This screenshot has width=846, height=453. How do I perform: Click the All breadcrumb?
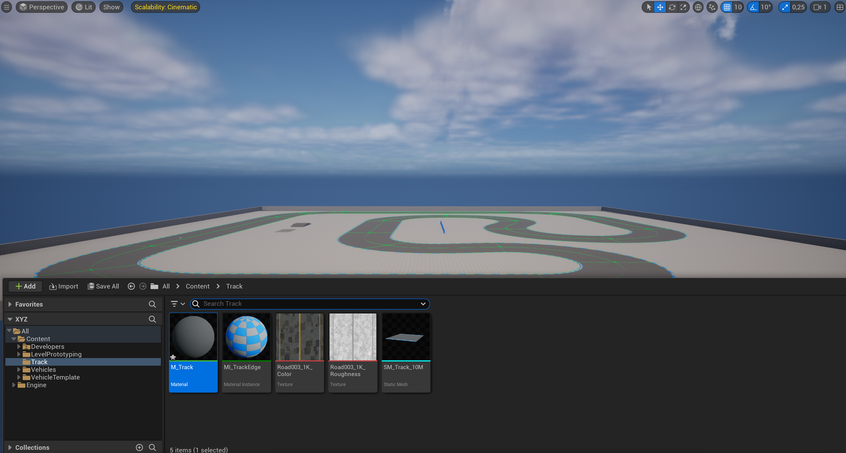[x=166, y=286]
